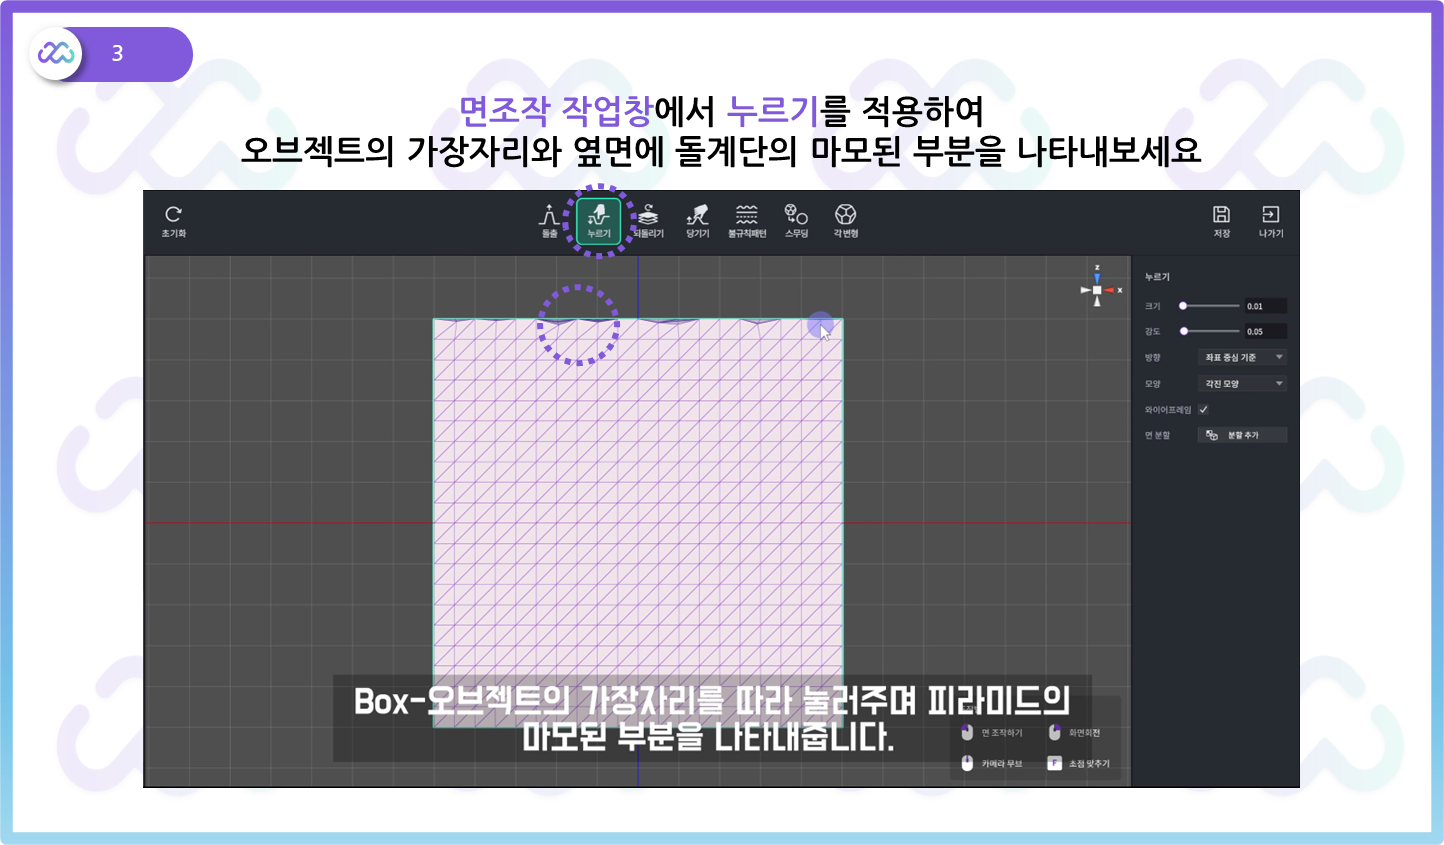Screen dimensions: 1444x845
Task: Click the 면 조작하기 mouse hint icon
Action: click(967, 733)
